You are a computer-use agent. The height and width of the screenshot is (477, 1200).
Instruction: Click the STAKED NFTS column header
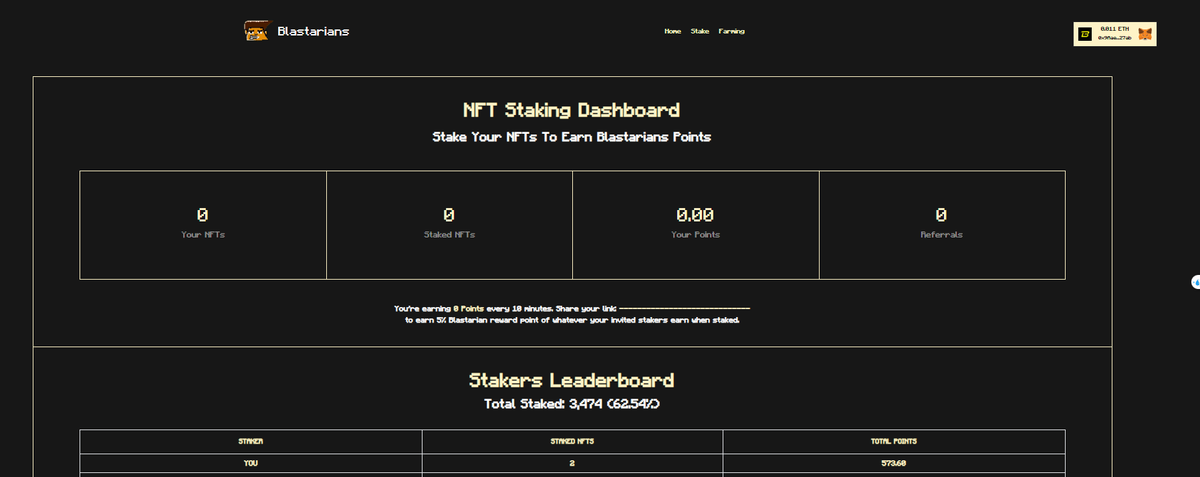(x=572, y=441)
